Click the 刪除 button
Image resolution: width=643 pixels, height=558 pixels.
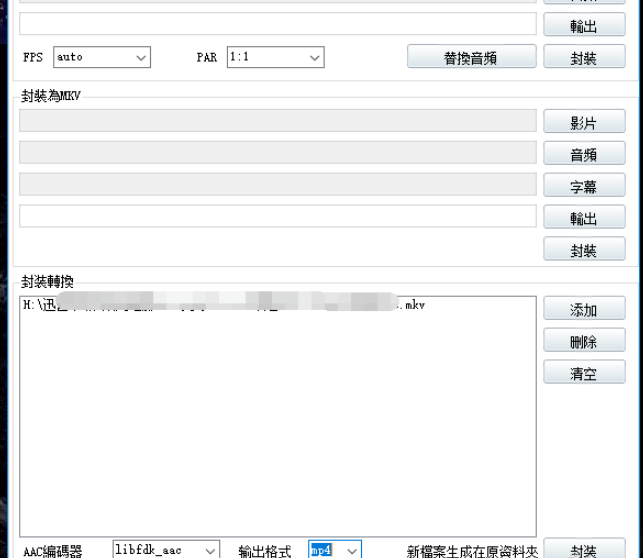point(584,340)
